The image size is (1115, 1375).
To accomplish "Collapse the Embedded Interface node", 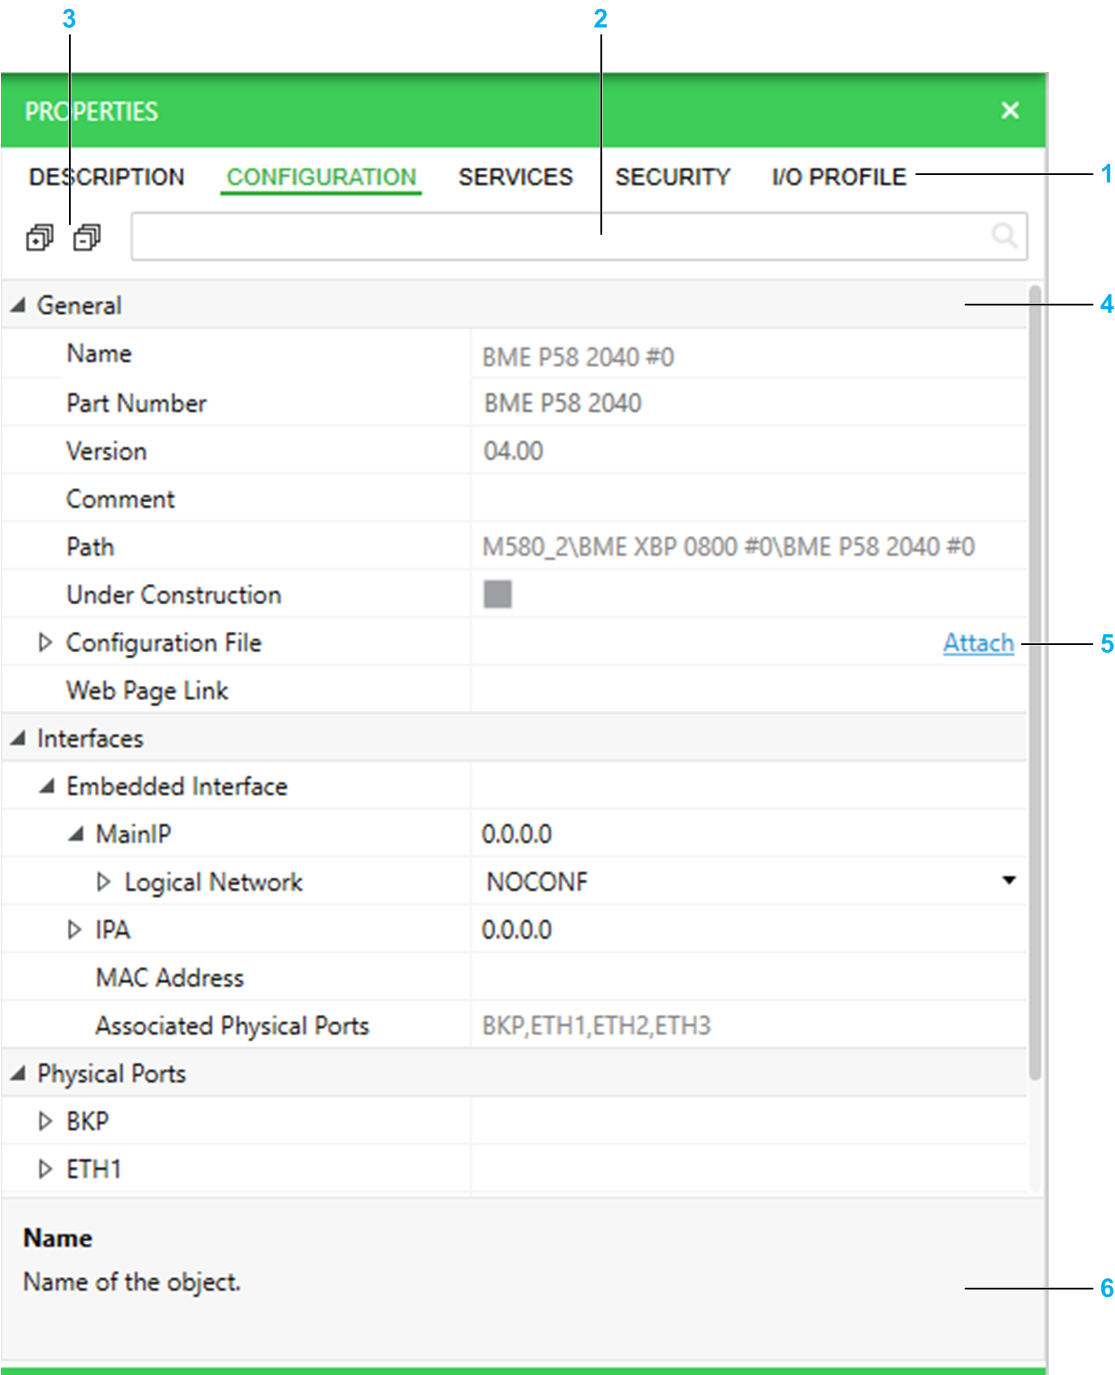I will pyautogui.click(x=47, y=787).
